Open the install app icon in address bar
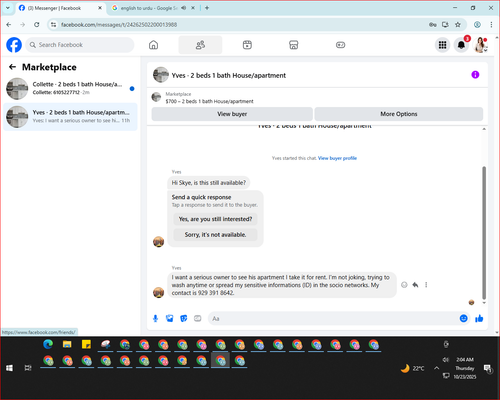Viewport: 500px width, 400px height. [445, 25]
